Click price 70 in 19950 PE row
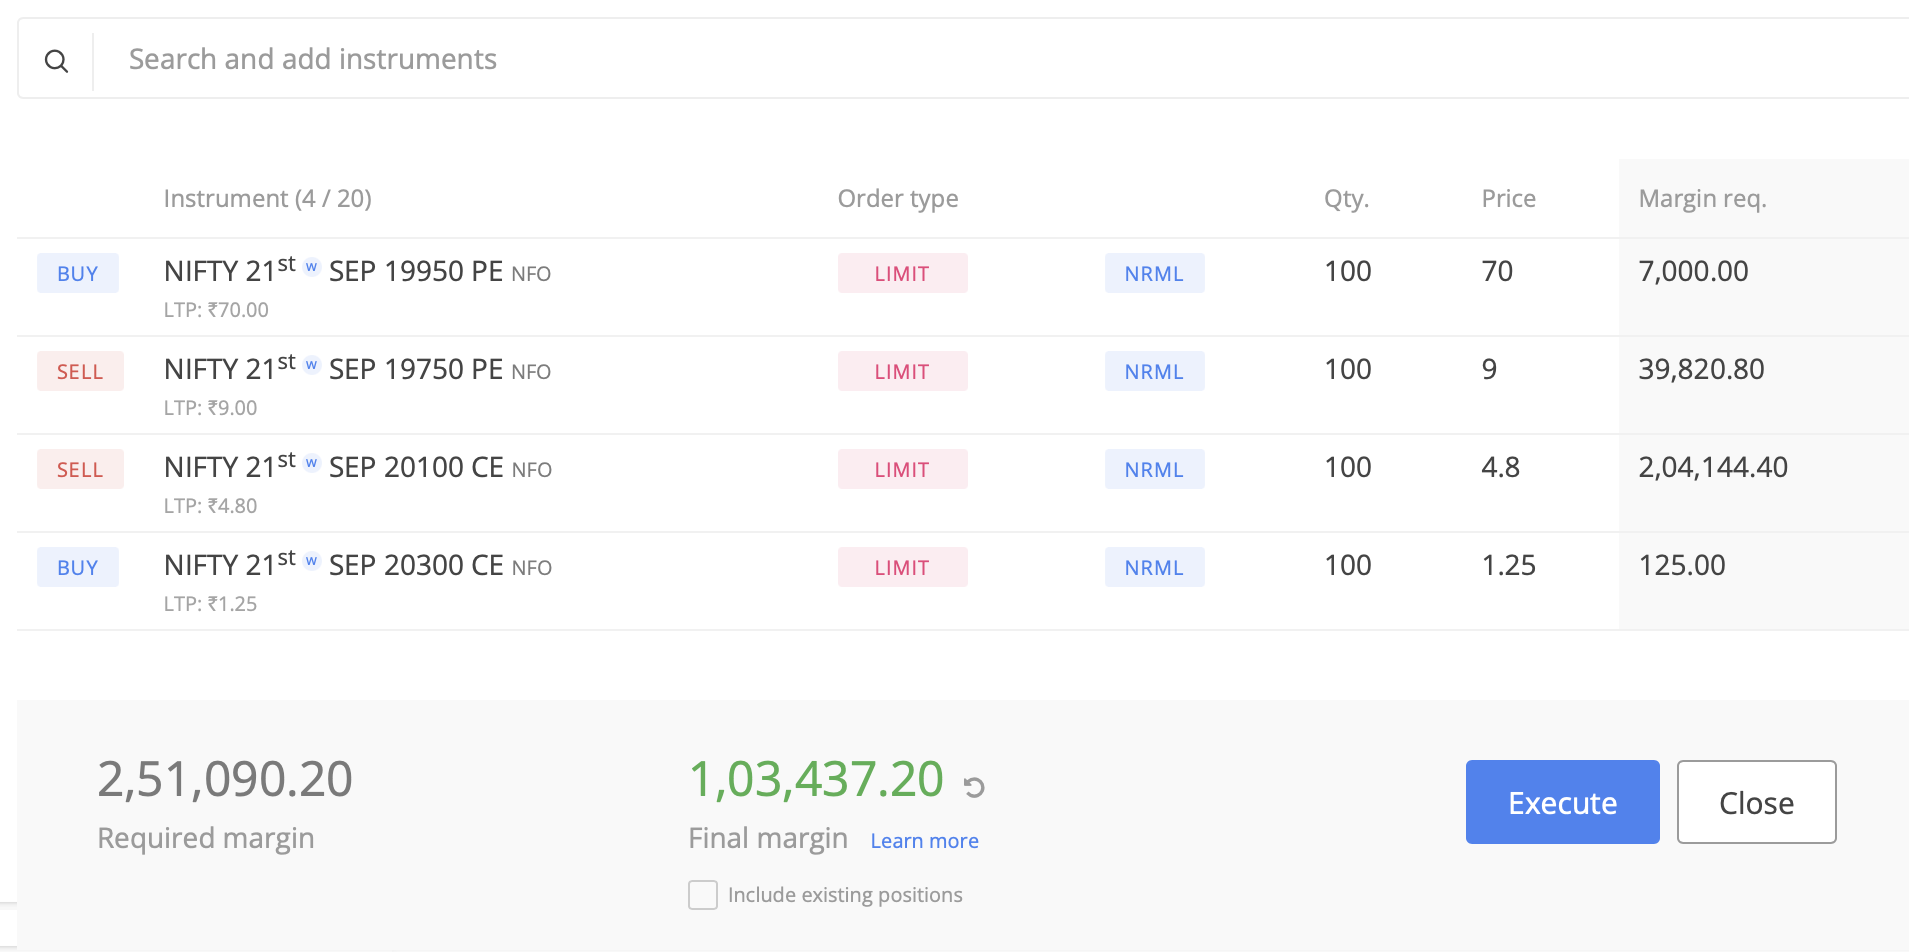 click(x=1497, y=271)
